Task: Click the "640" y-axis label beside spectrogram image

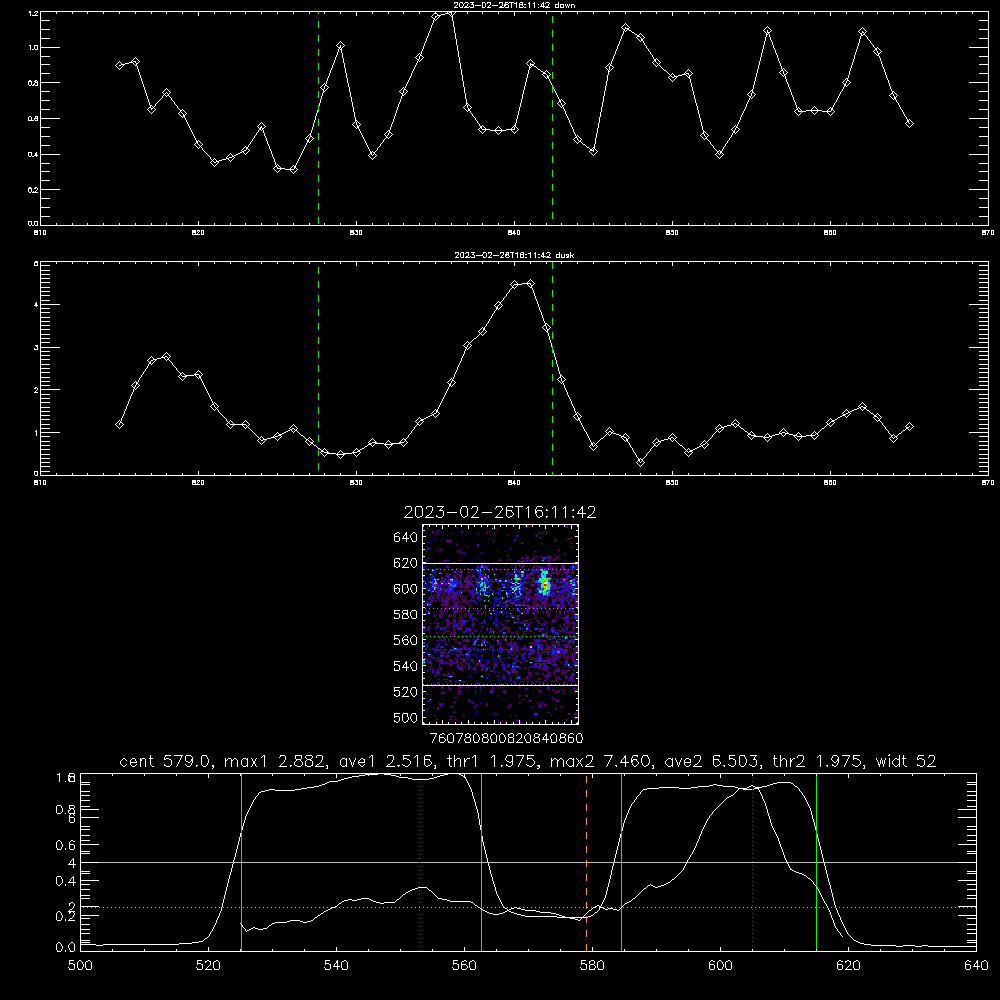Action: 405,538
